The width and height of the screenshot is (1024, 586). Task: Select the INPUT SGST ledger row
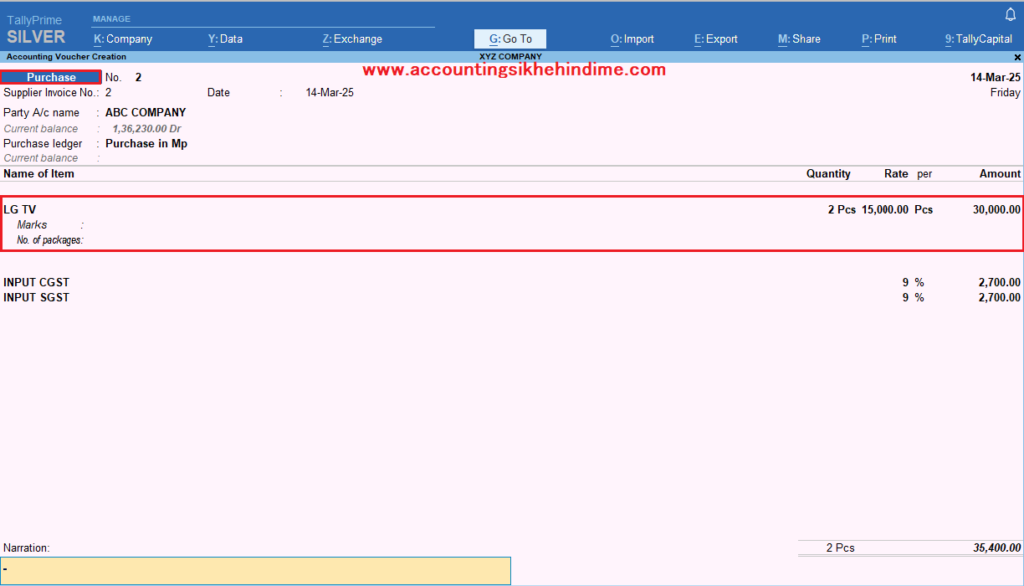tap(512, 297)
